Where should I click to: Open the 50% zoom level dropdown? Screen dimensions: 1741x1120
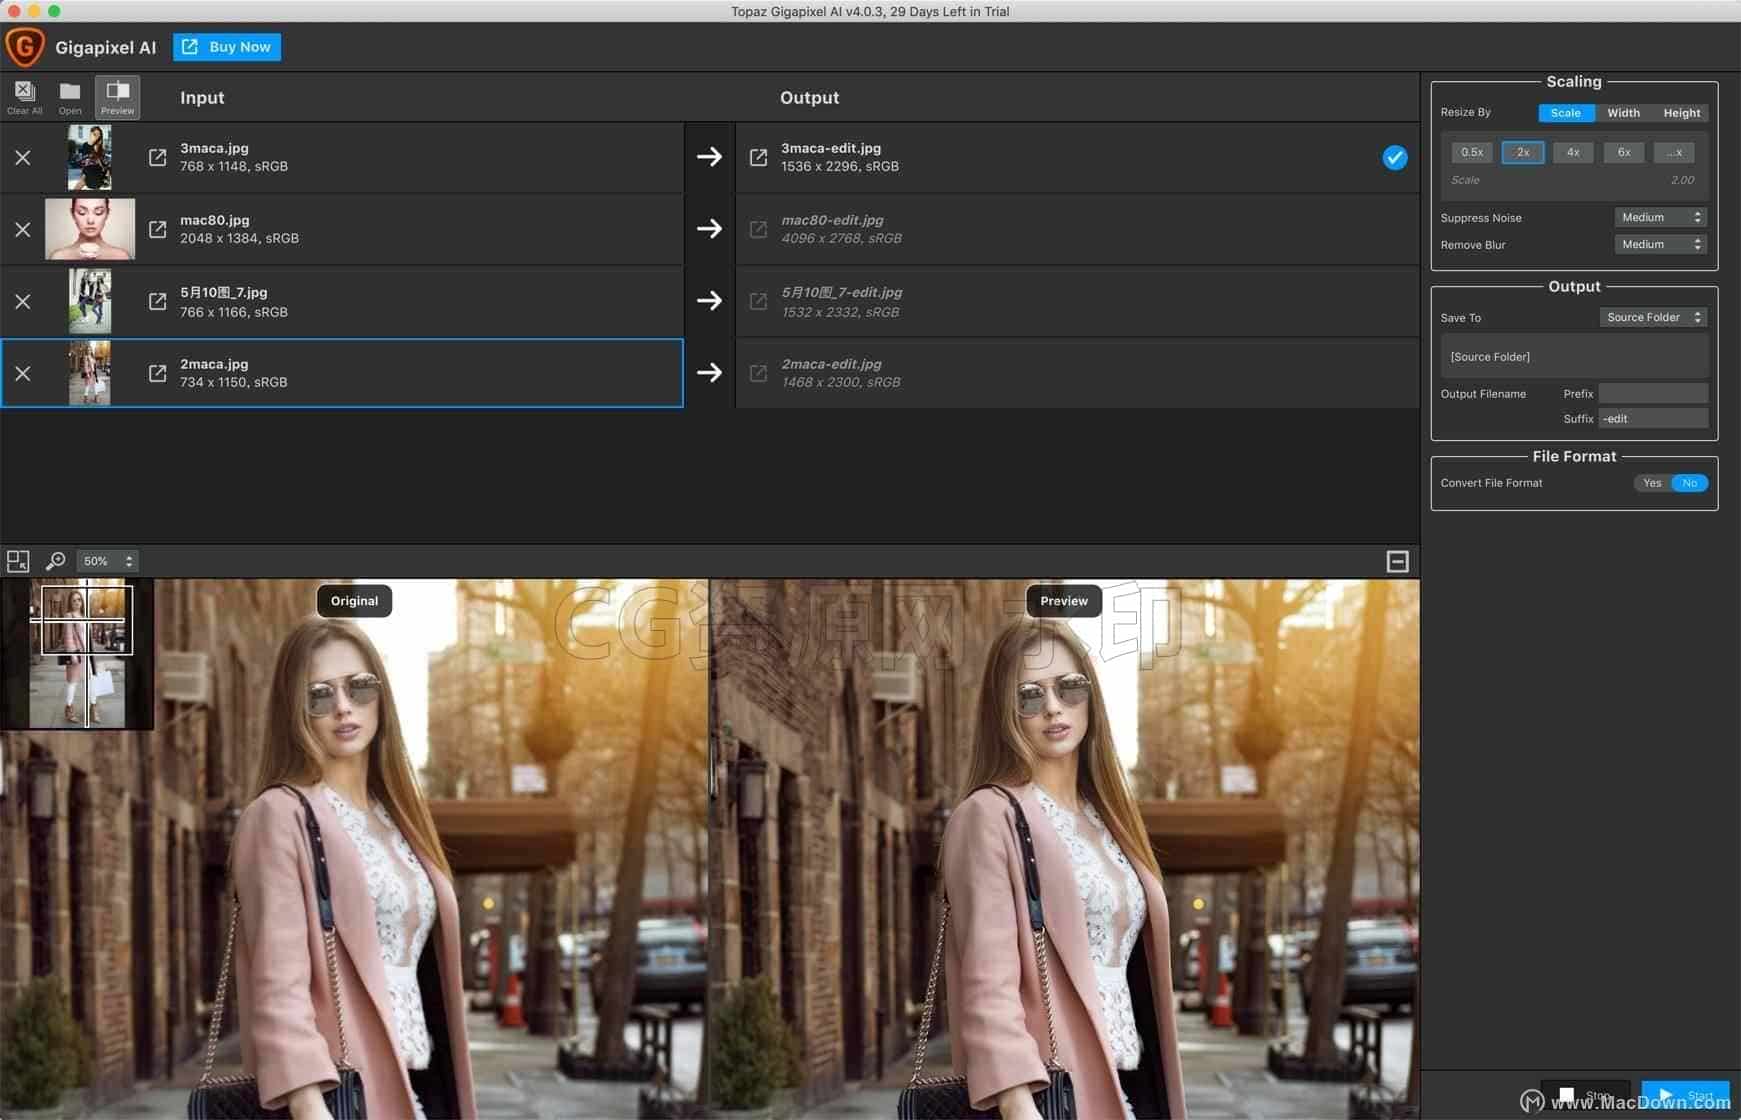(108, 561)
